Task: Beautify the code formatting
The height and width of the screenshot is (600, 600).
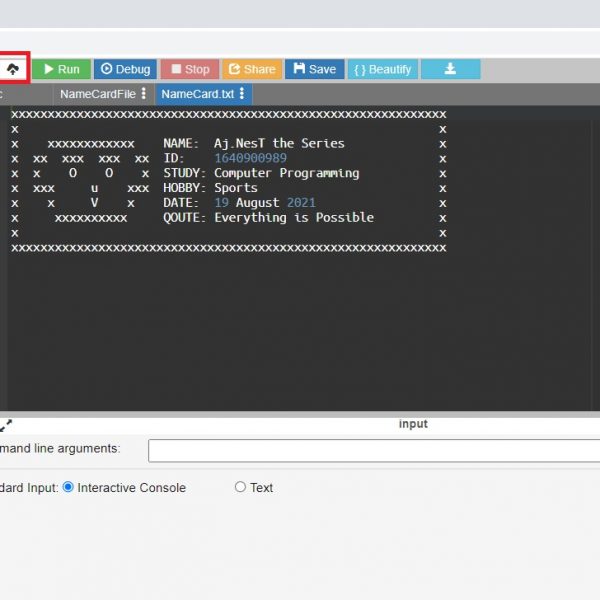Action: (383, 69)
